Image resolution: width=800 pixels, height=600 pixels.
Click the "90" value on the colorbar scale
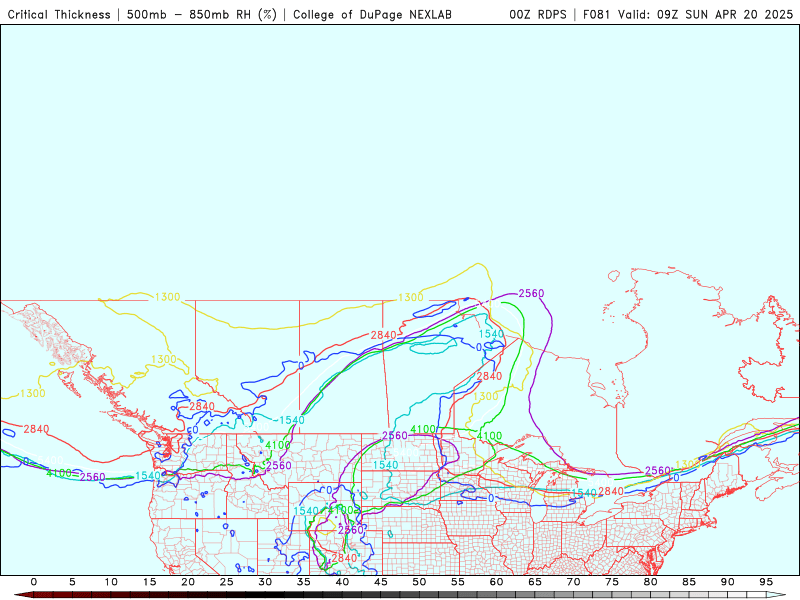pyautogui.click(x=728, y=582)
